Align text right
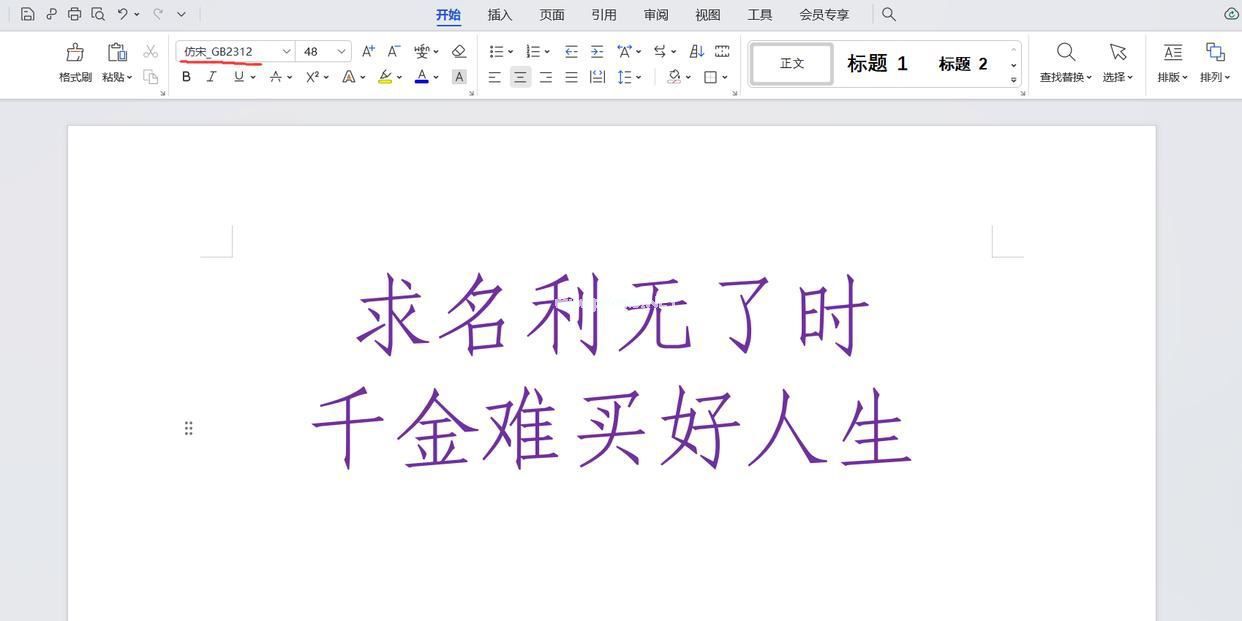 pyautogui.click(x=546, y=77)
